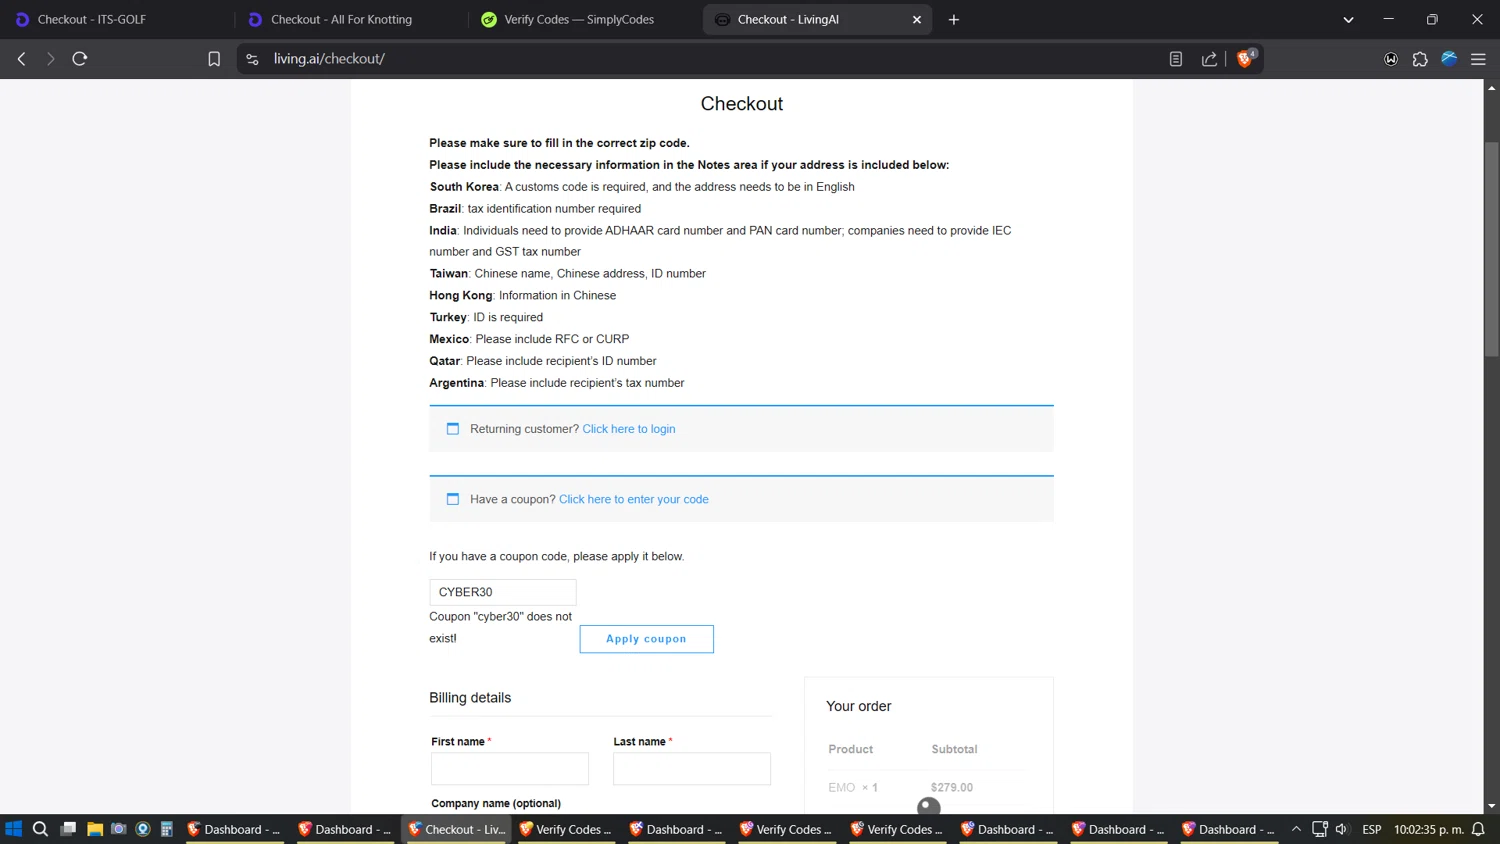Open Windows taskbar search
Screen dimensions: 1500x844
pos(40,829)
